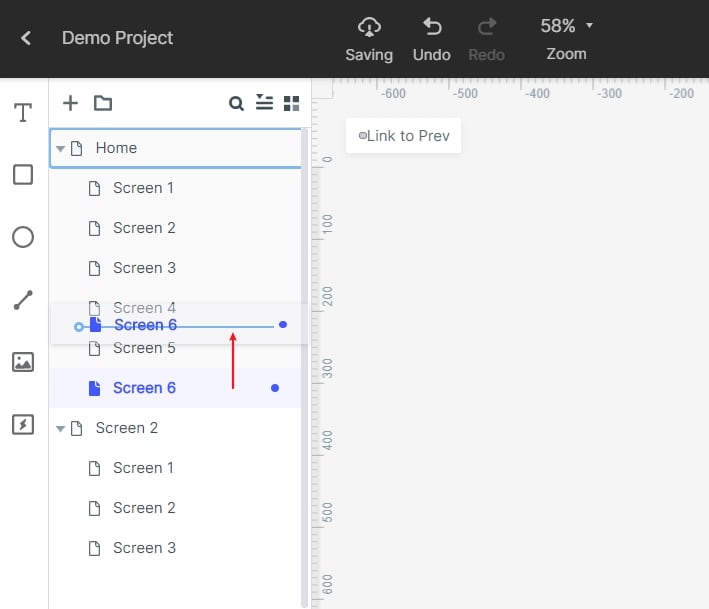The height and width of the screenshot is (609, 709).
Task: Switch screen list to grid view
Action: click(291, 104)
